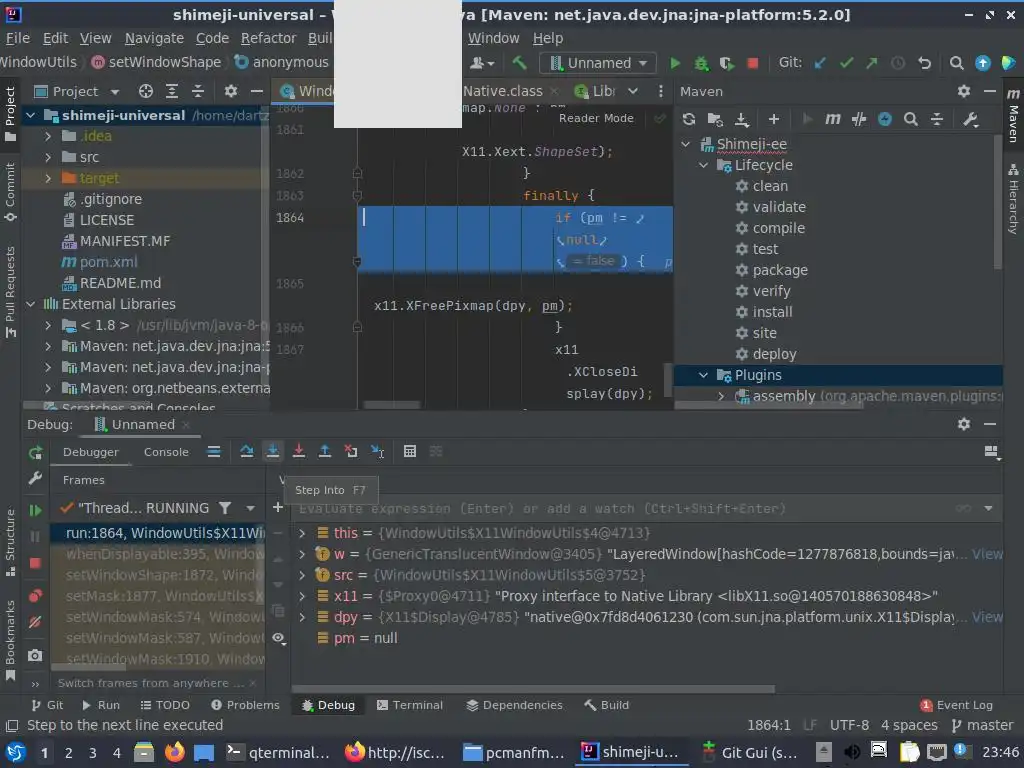The height and width of the screenshot is (768, 1024).
Task: Open Project panel gear options
Action: (231, 91)
